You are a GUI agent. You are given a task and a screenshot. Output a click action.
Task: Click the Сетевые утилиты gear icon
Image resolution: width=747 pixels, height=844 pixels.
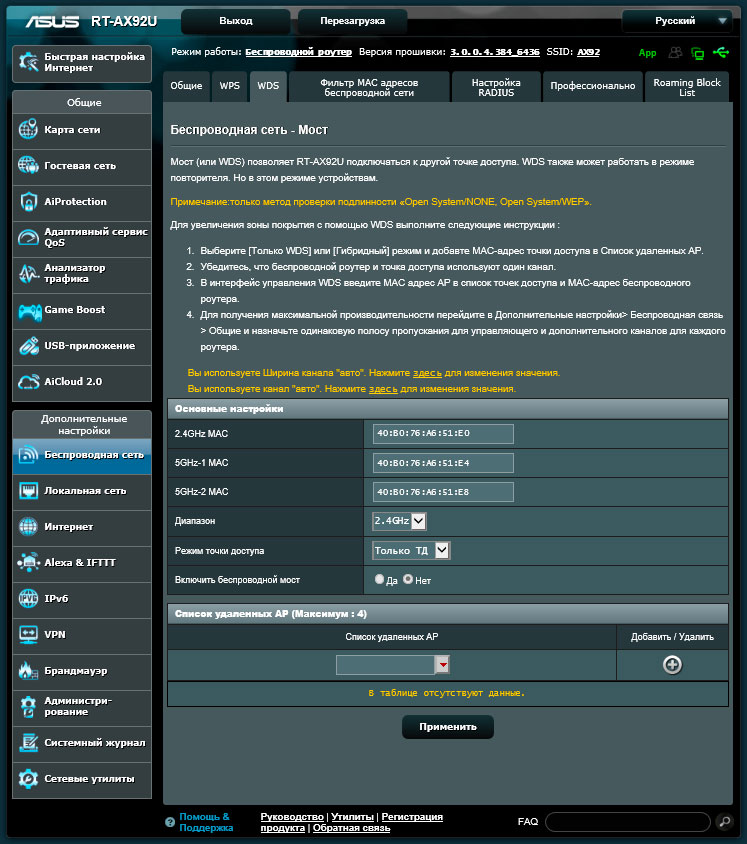(28, 779)
